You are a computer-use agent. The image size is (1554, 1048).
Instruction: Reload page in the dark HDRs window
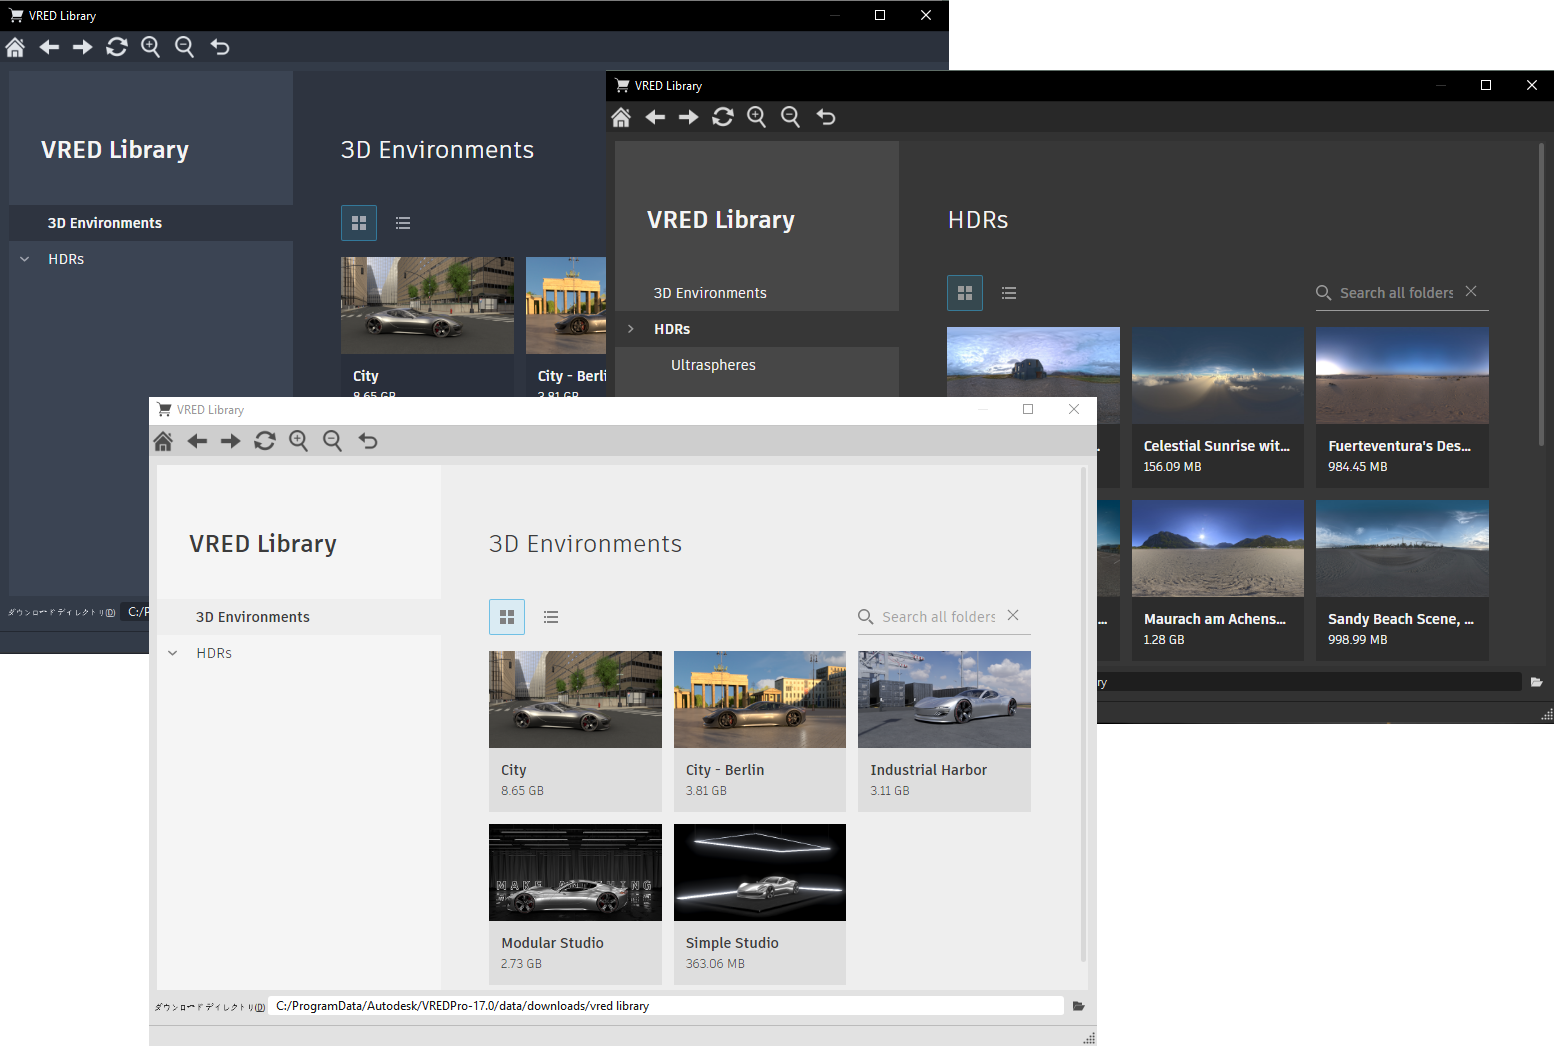723,117
